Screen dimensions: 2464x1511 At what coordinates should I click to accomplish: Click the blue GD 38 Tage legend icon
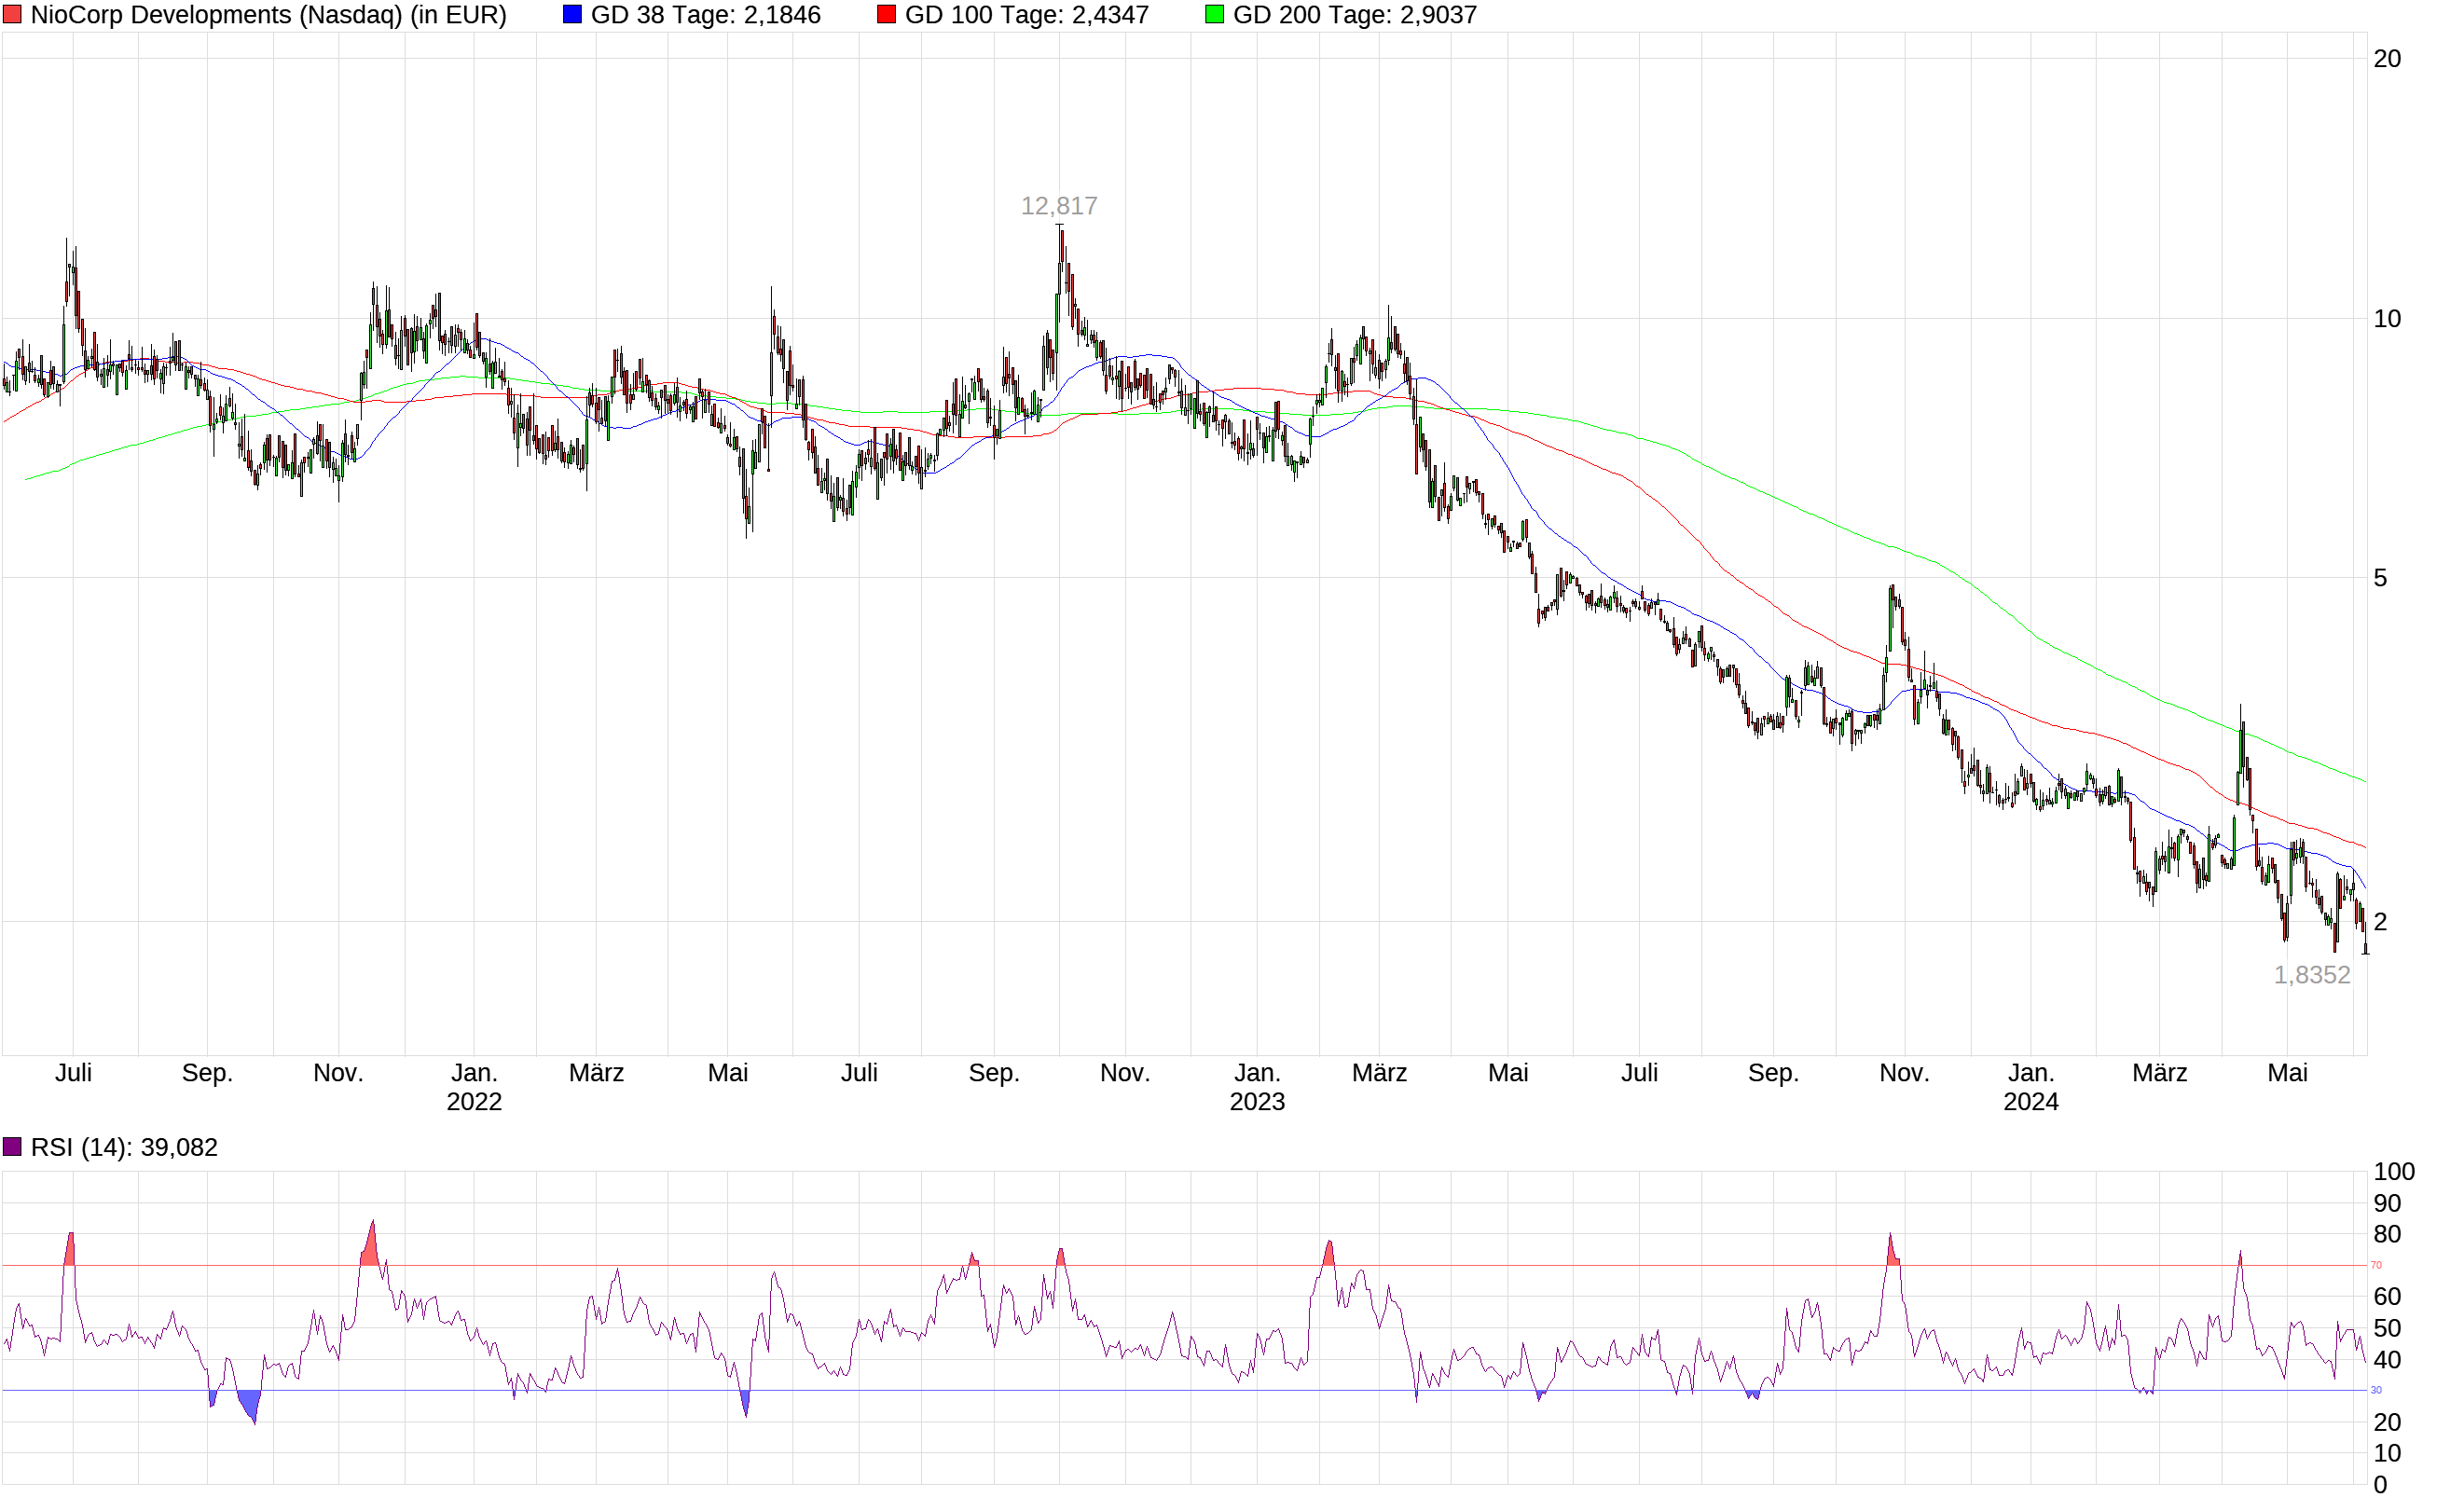coord(573,14)
